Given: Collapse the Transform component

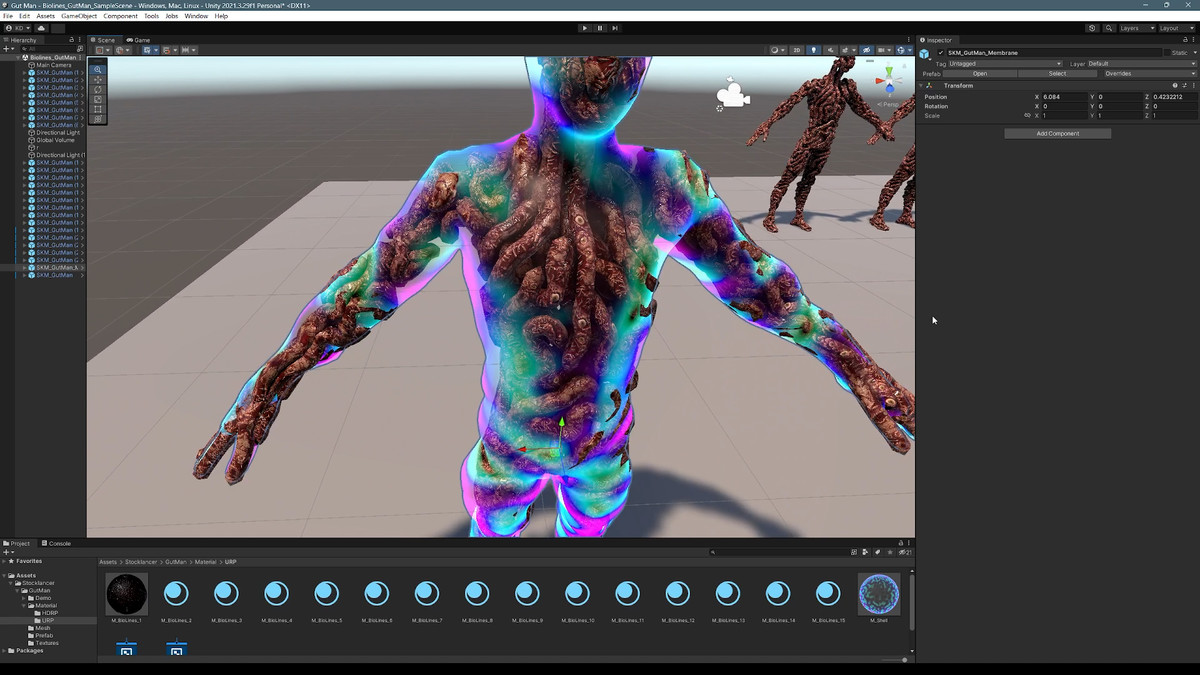Looking at the screenshot, I should (921, 85).
